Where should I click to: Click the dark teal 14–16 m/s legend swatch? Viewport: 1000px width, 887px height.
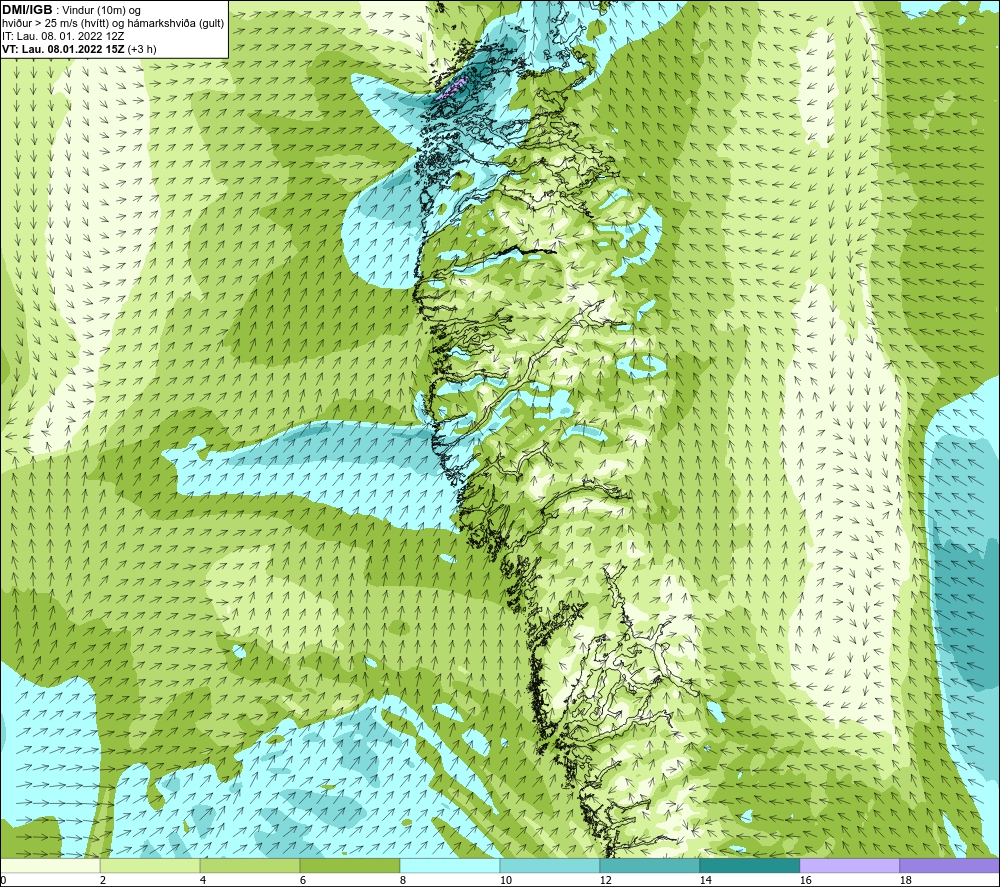(x=749, y=865)
